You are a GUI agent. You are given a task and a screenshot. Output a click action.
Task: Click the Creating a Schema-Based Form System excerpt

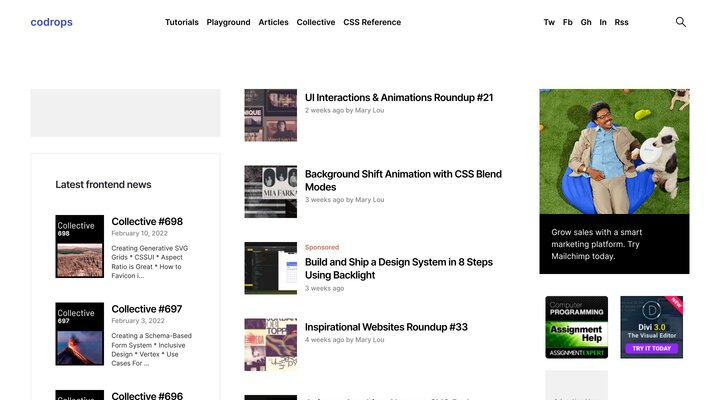pos(152,349)
